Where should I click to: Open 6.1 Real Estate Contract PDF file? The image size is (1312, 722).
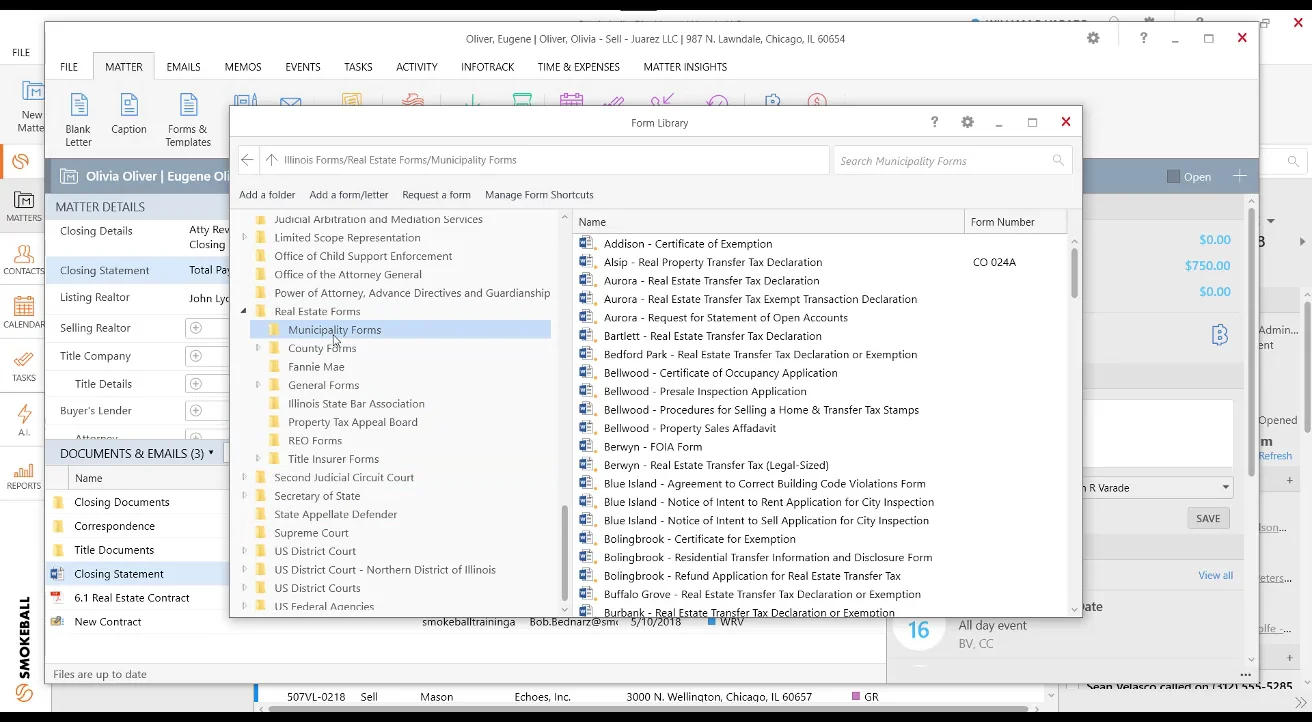tap(132, 598)
